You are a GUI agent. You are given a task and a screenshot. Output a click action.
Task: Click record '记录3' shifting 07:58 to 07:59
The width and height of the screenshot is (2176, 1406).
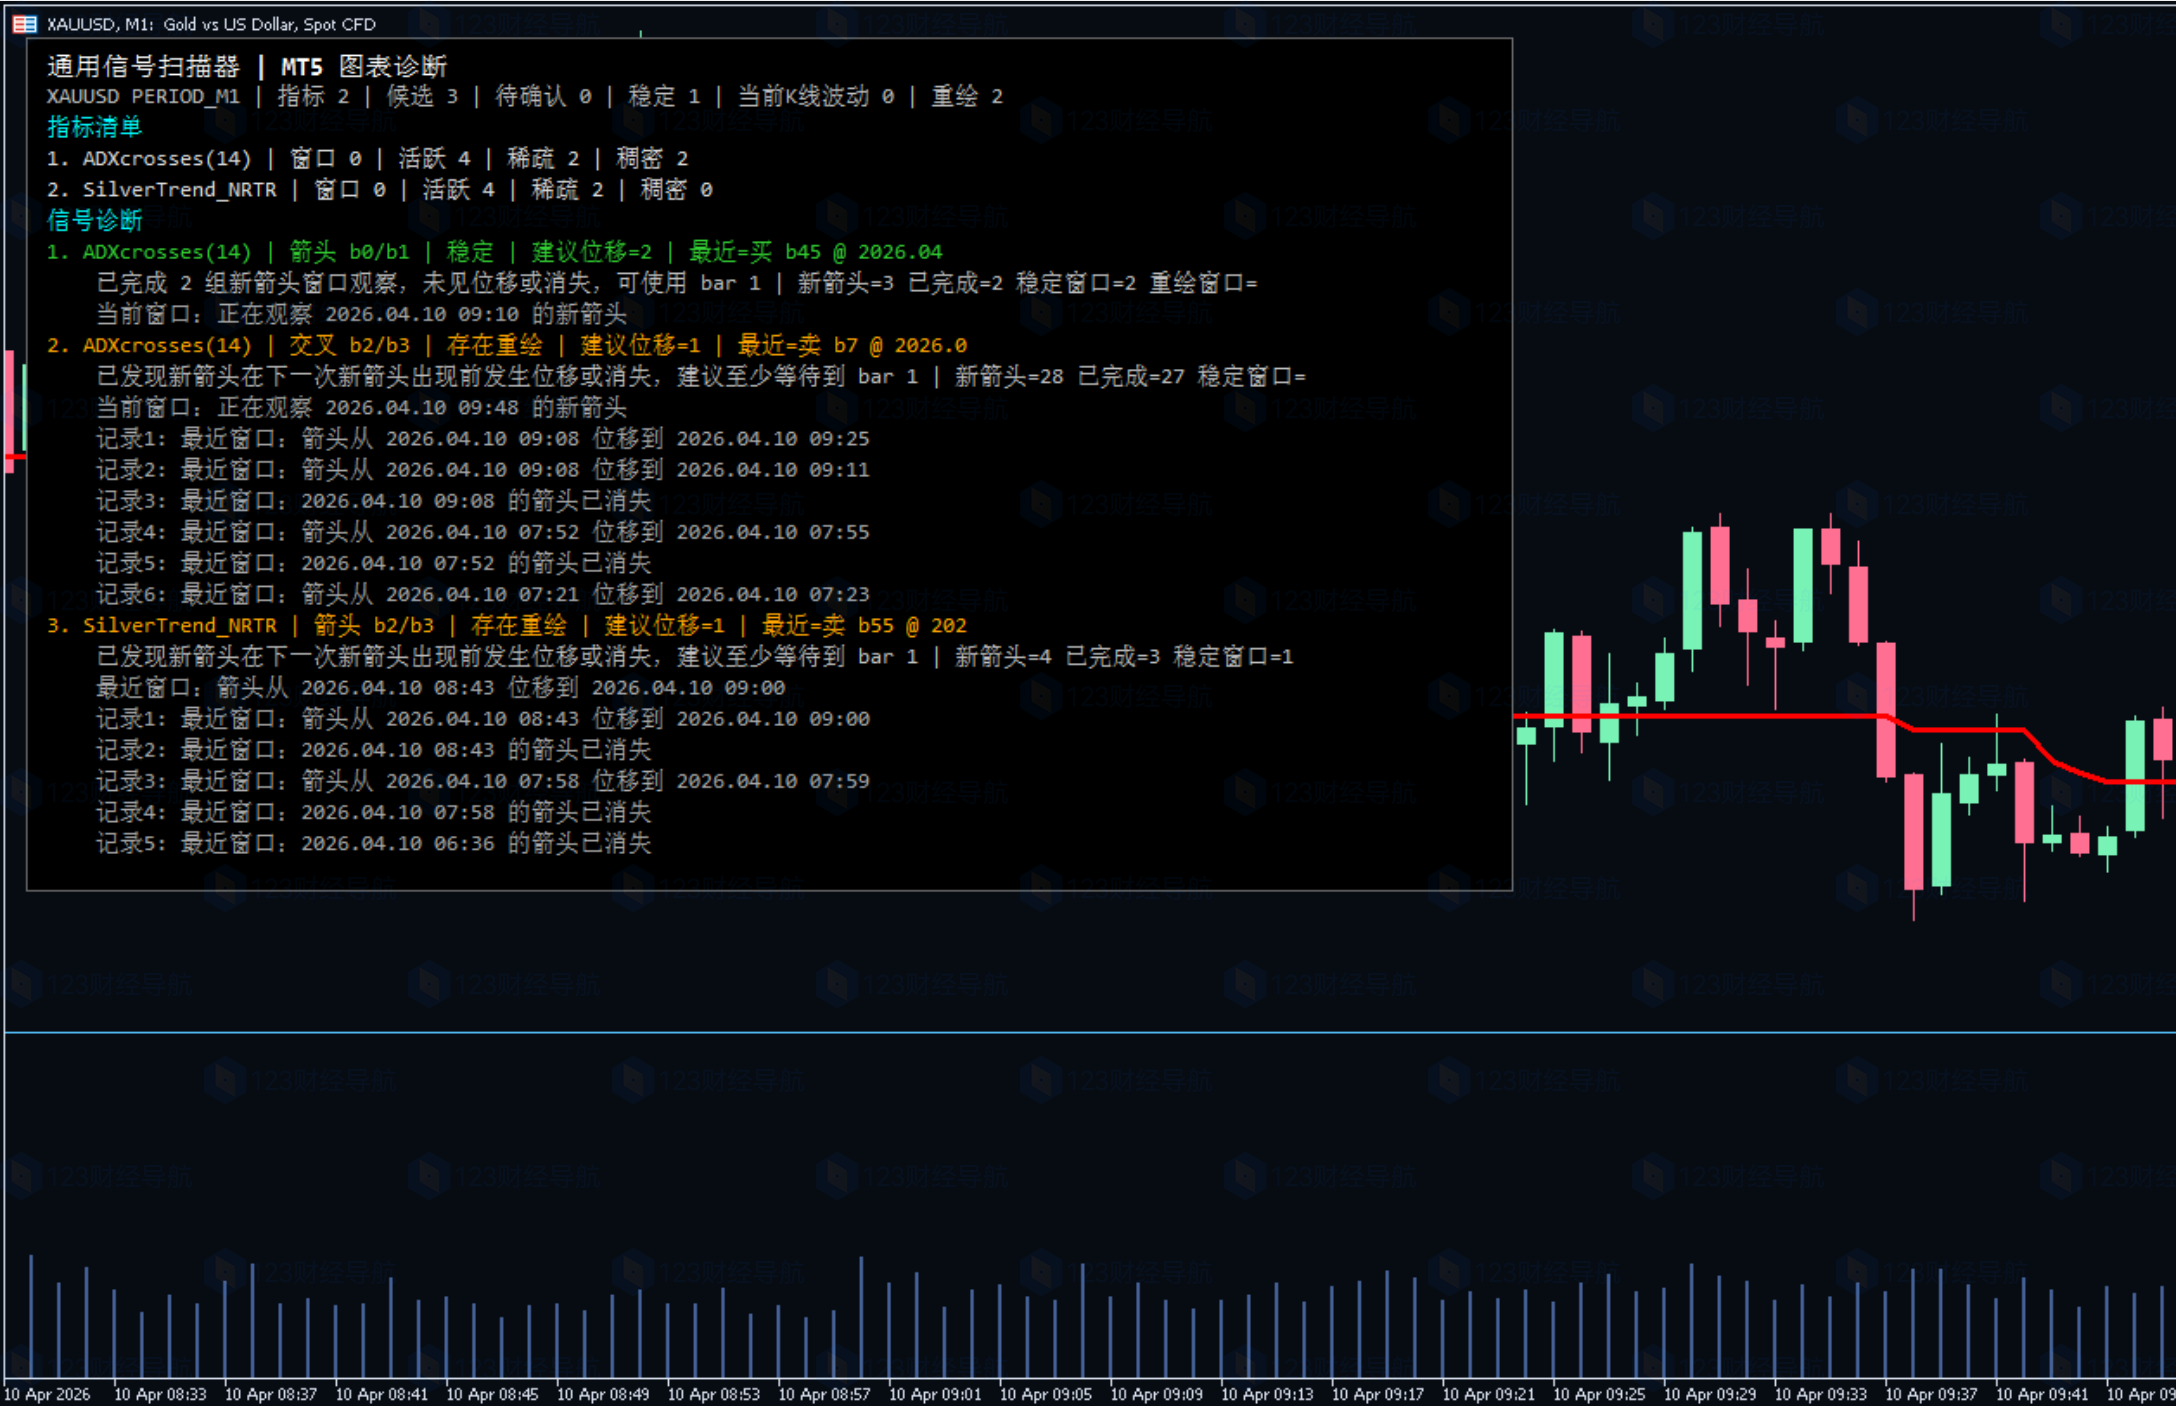tap(483, 781)
